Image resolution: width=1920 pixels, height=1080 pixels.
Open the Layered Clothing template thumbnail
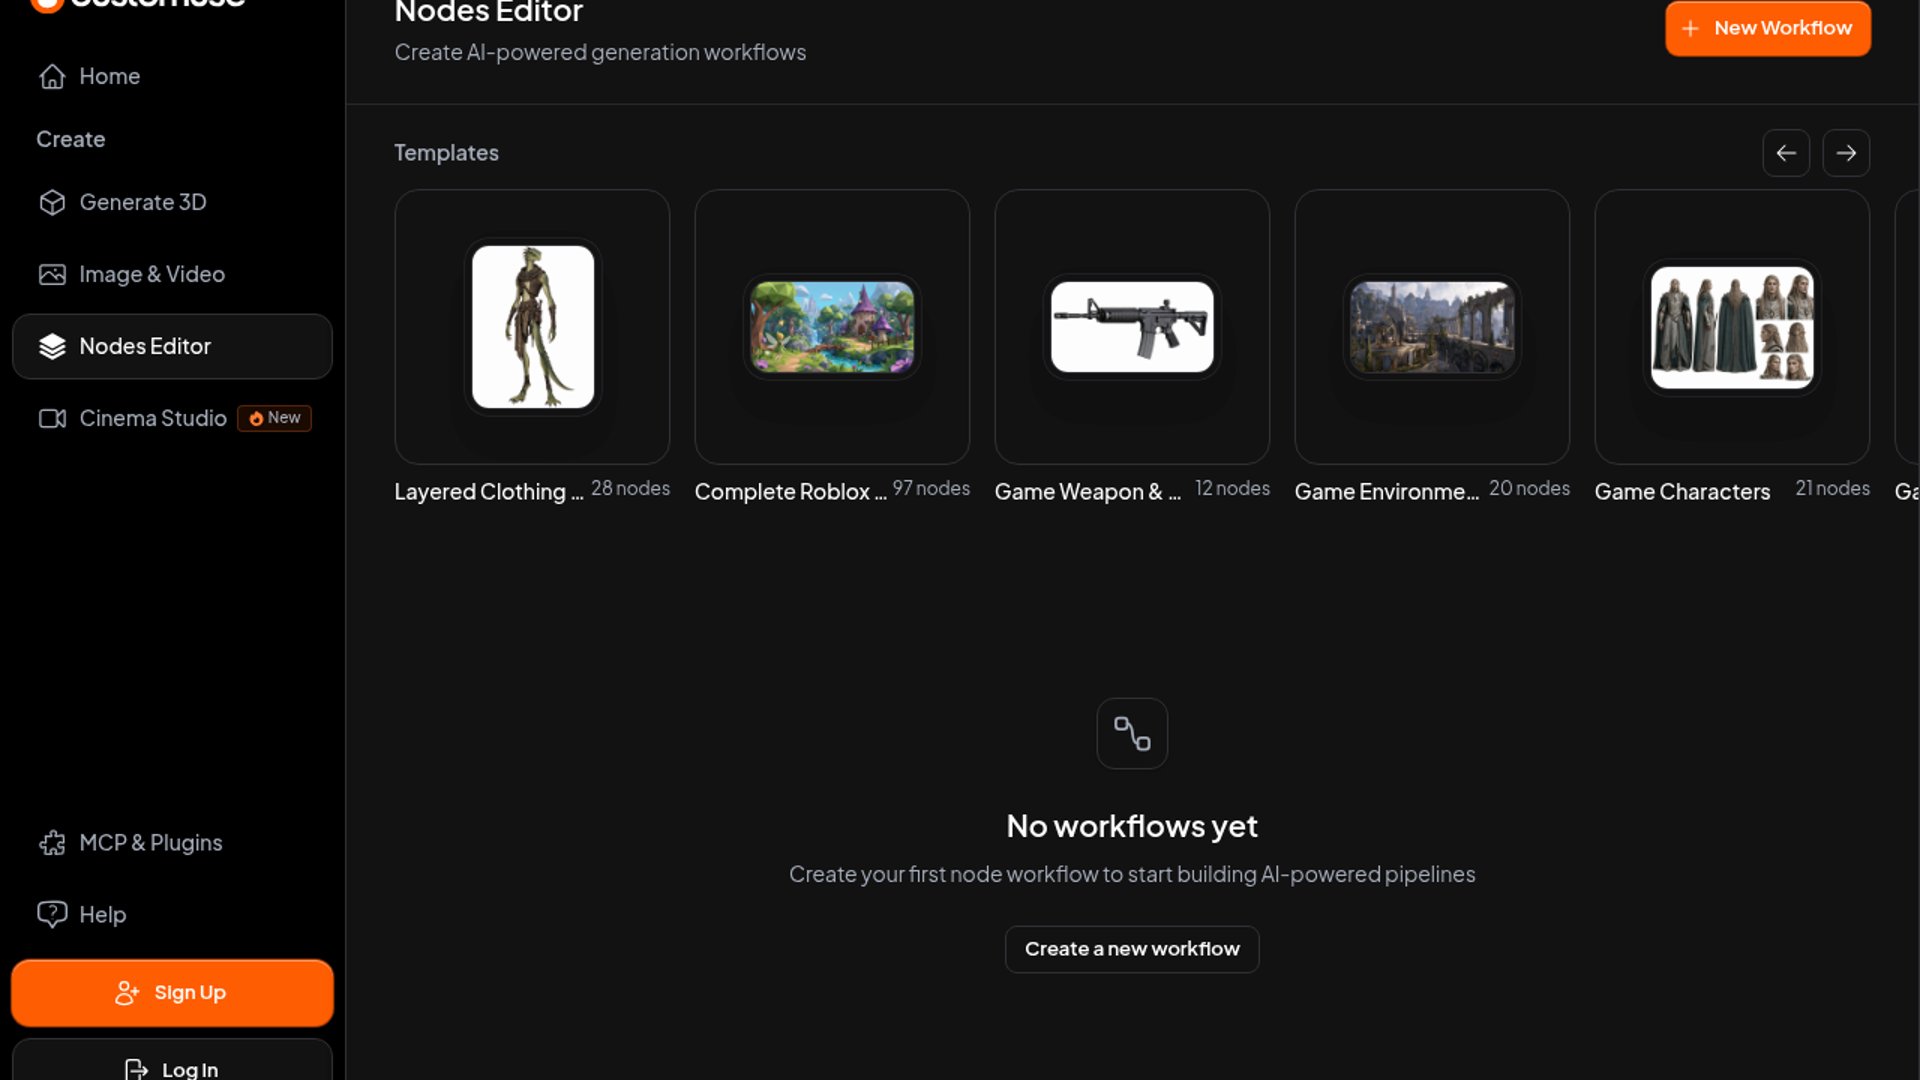[x=532, y=327]
